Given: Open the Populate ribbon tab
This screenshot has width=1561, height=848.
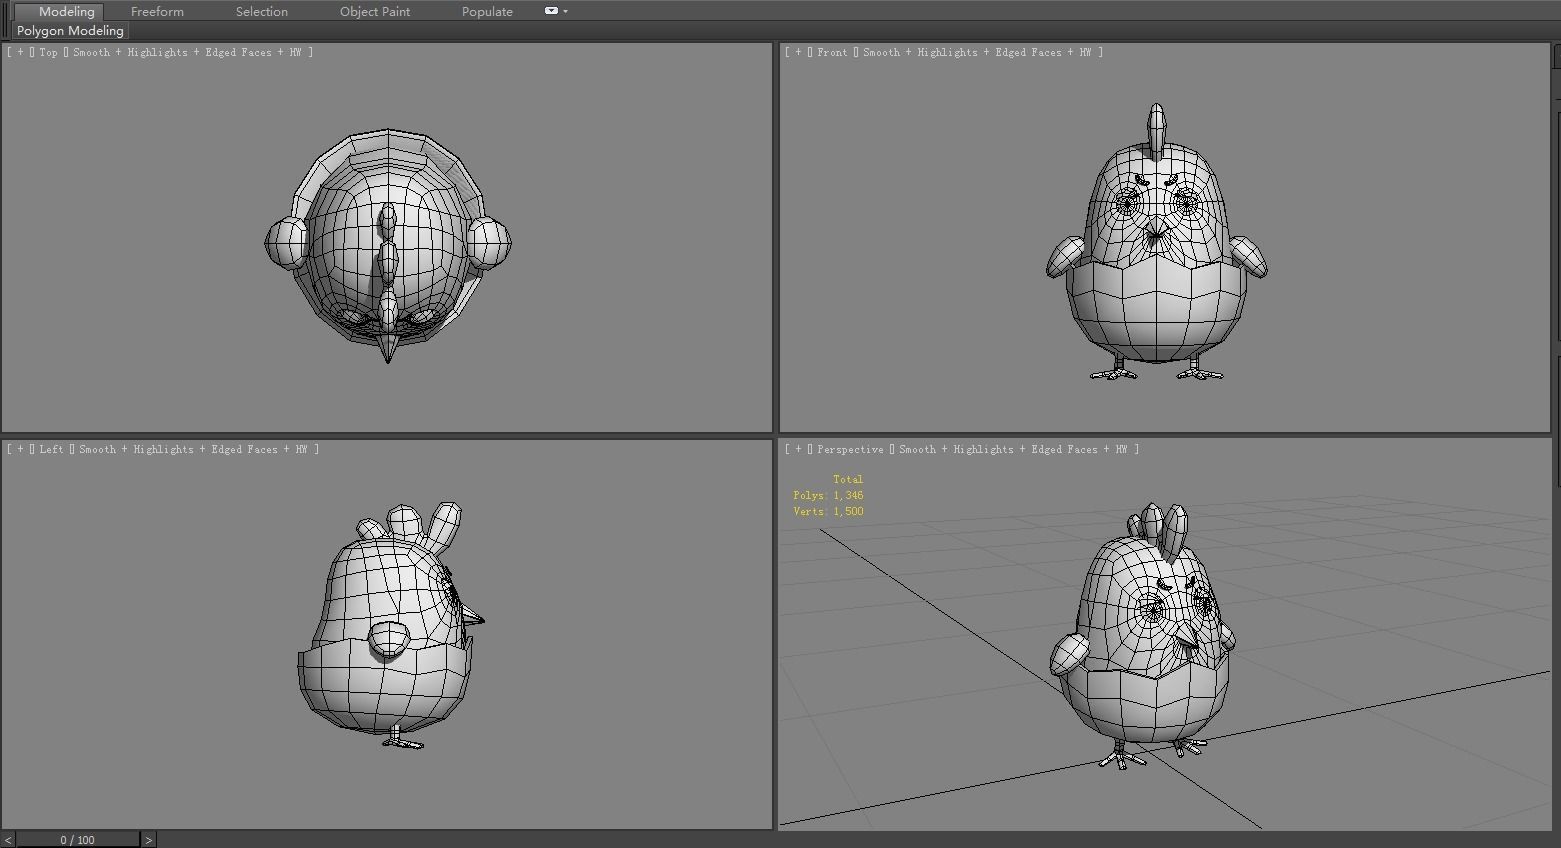Looking at the screenshot, I should pos(487,11).
